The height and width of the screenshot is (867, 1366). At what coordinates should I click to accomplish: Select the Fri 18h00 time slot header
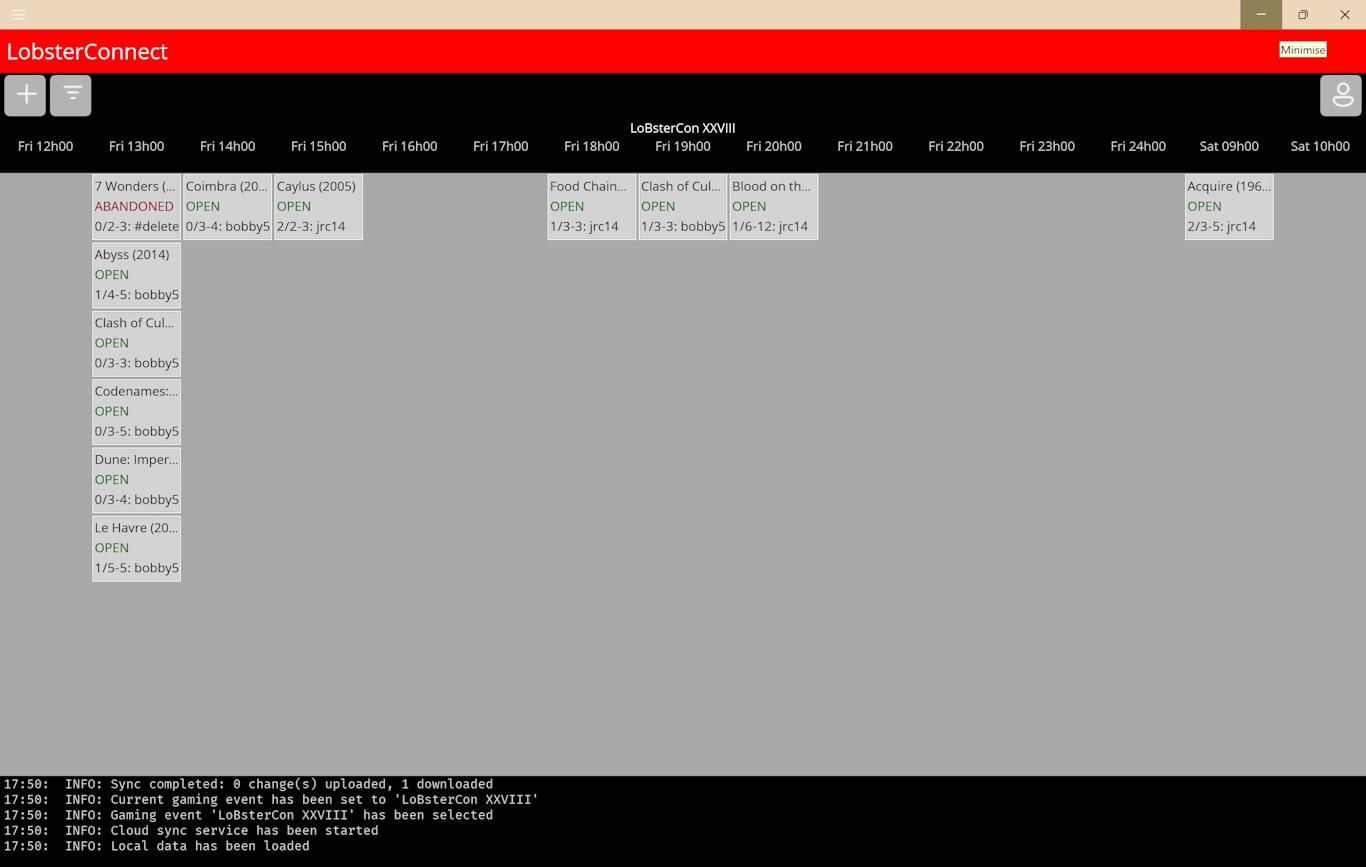pyautogui.click(x=591, y=146)
